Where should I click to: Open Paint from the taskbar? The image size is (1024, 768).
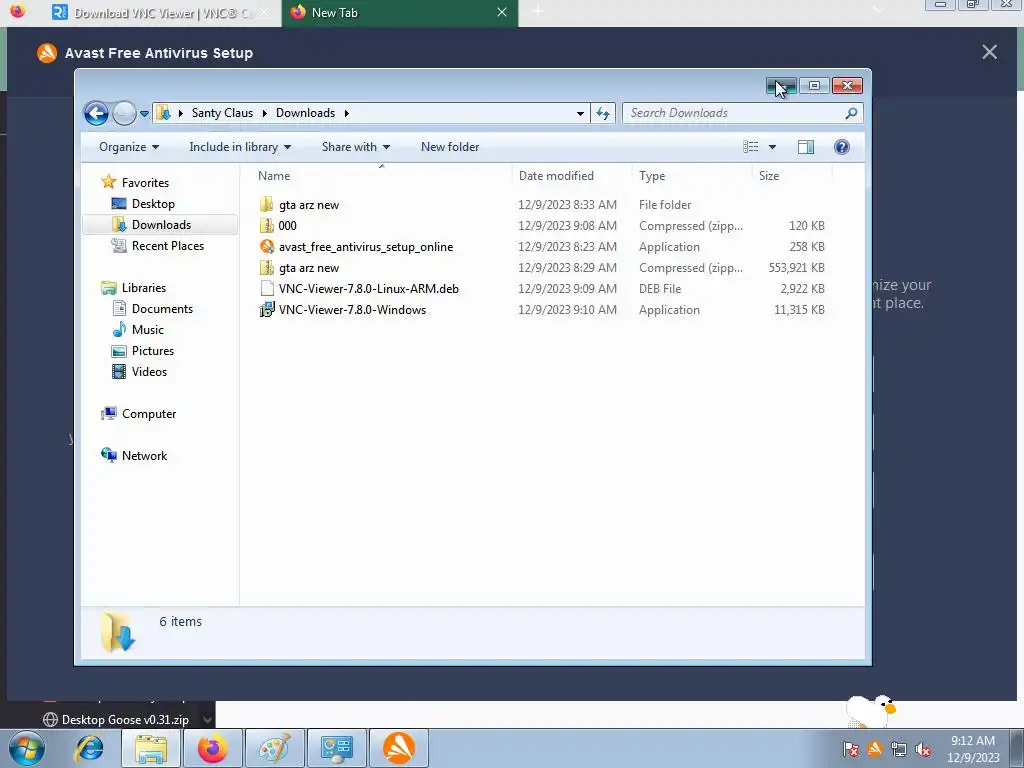[x=274, y=748]
